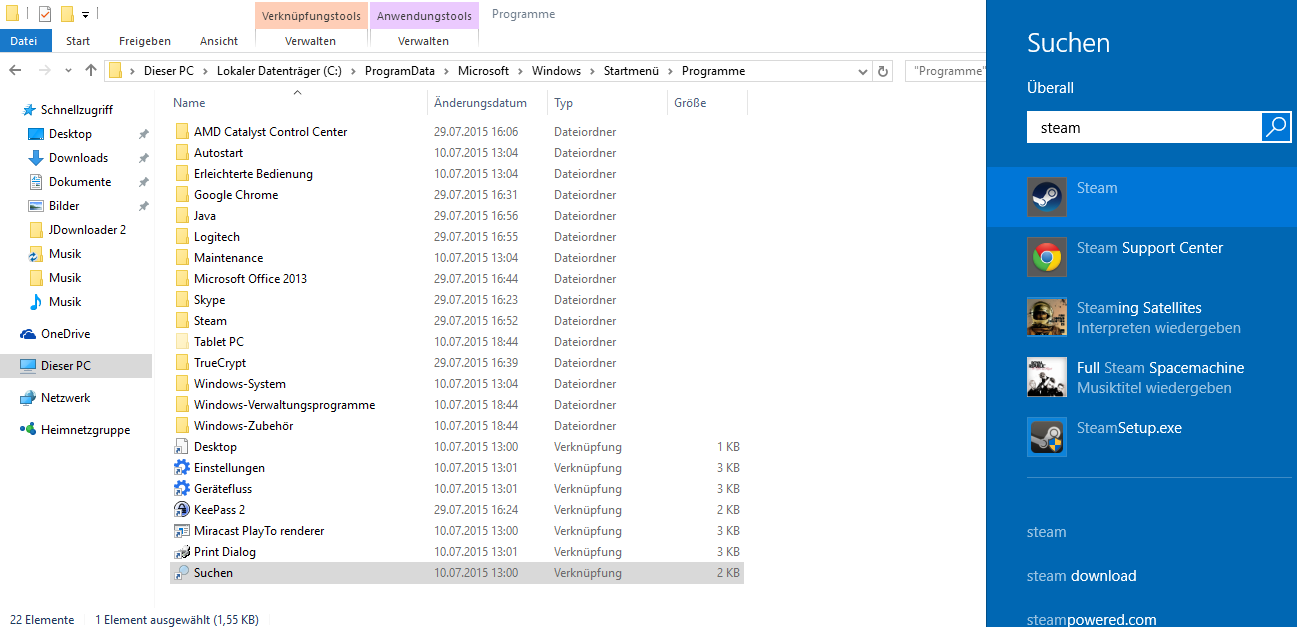Select Dokumente in Schnellzugriff list

tap(80, 182)
